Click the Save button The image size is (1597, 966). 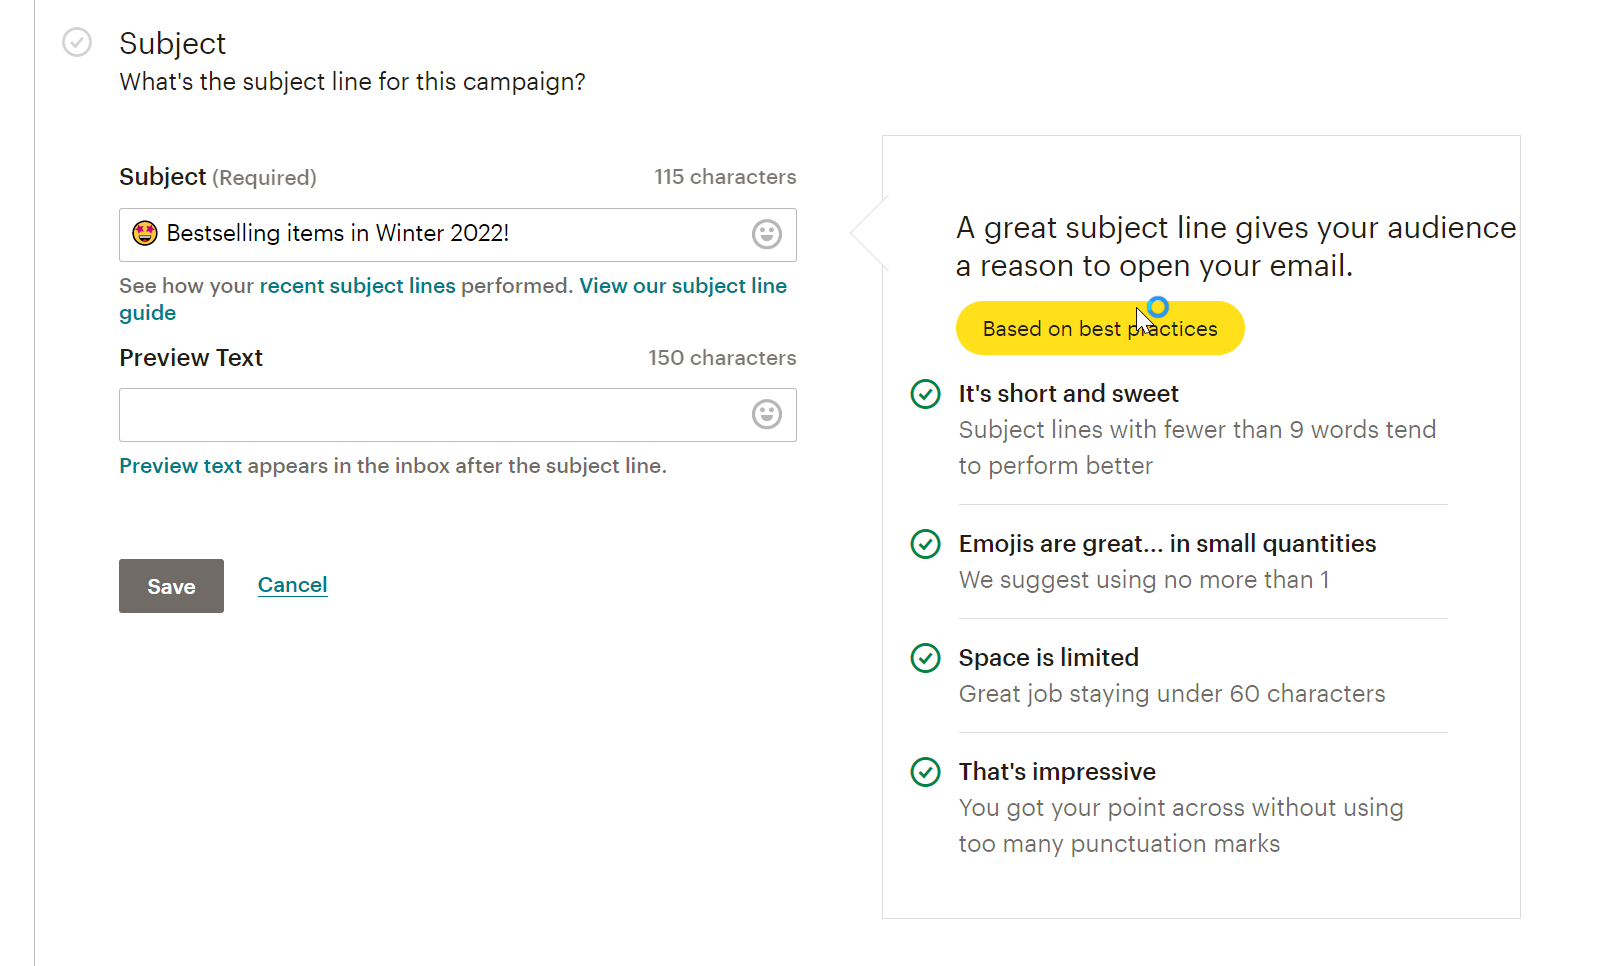pos(171,586)
